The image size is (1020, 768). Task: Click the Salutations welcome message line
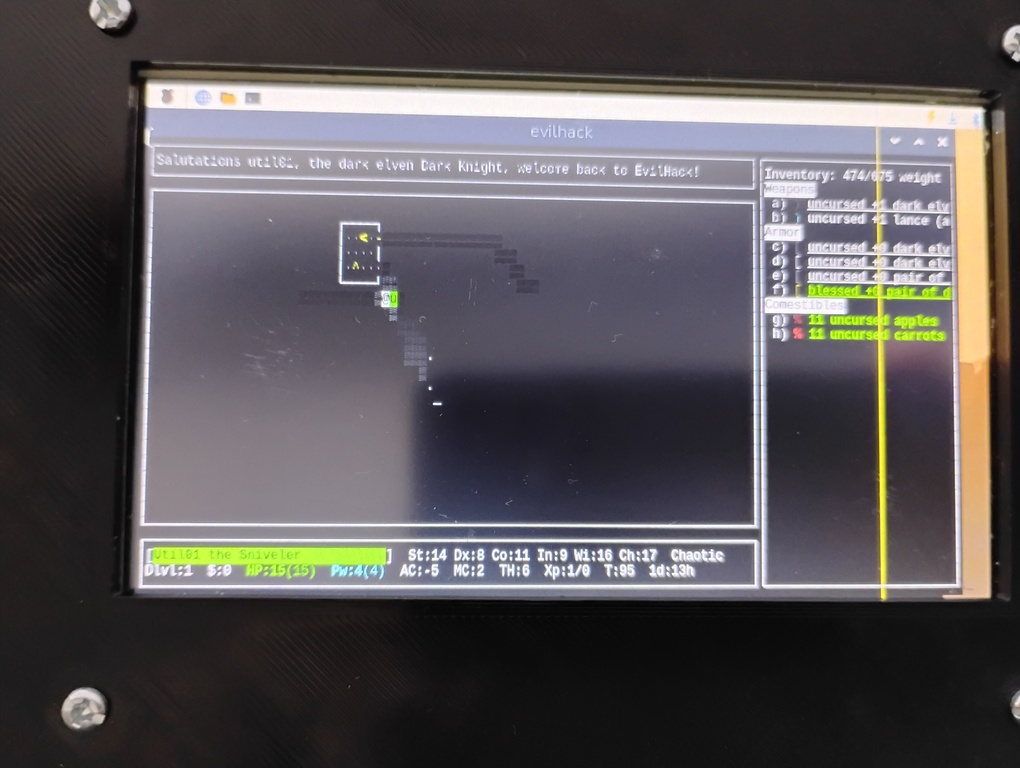click(428, 166)
